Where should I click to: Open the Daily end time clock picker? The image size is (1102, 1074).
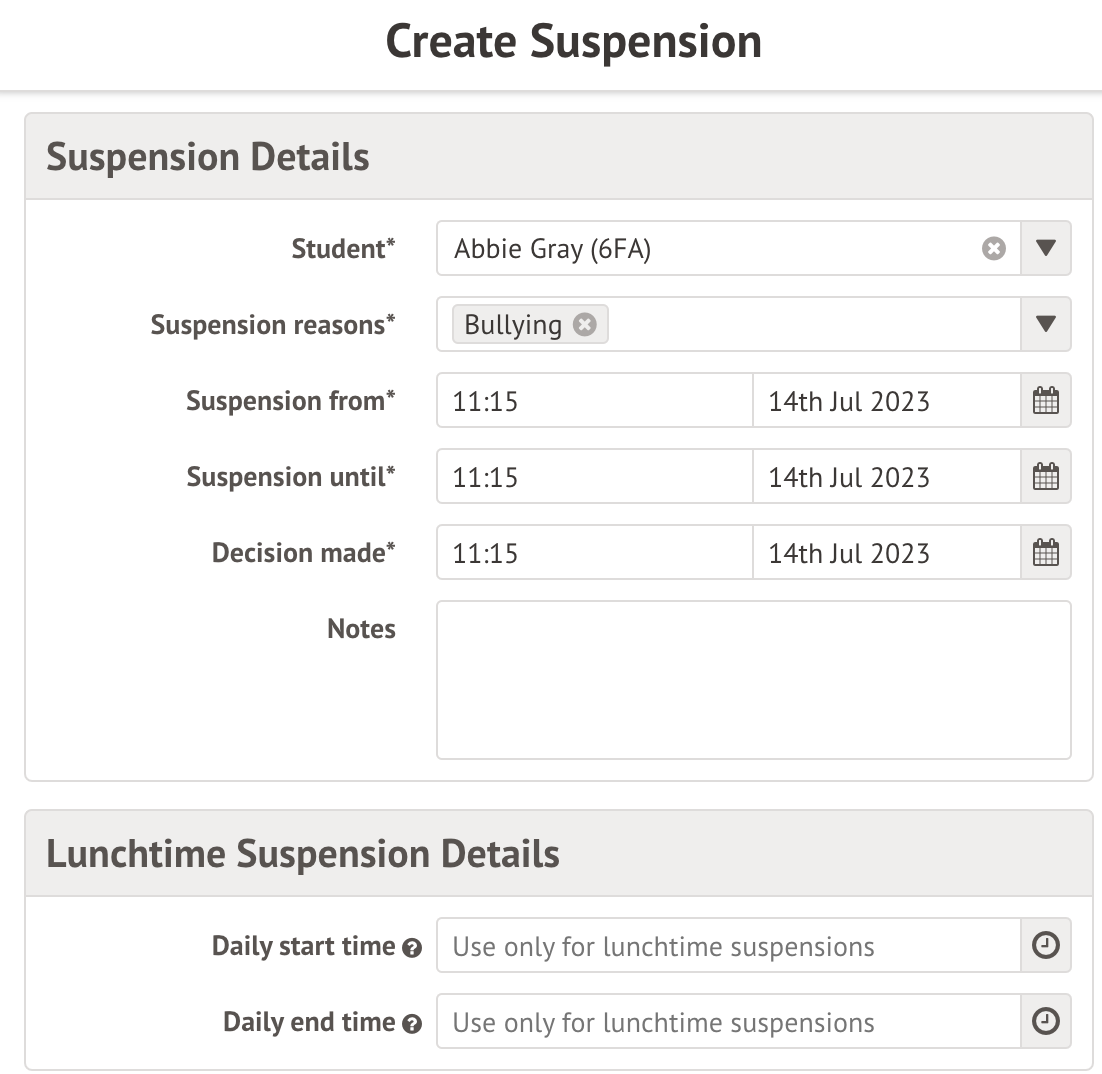[x=1045, y=1021]
